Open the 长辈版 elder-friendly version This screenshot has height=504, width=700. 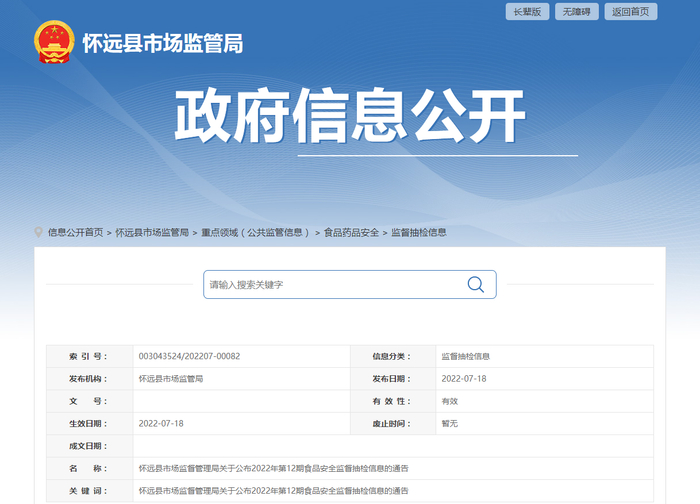coord(527,12)
